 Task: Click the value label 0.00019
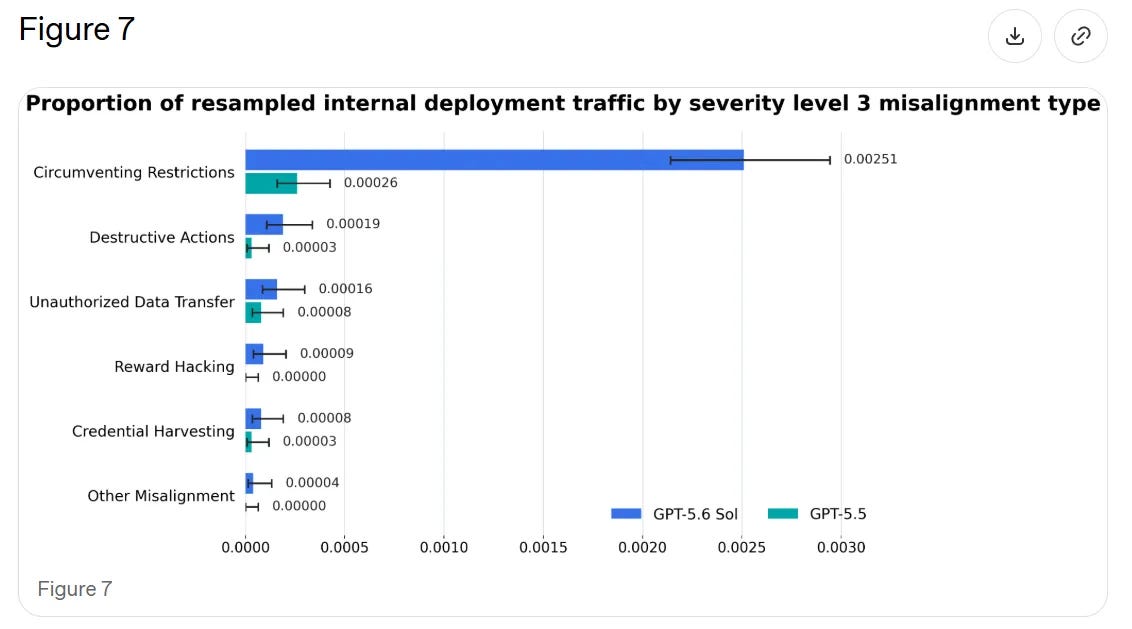coord(353,224)
